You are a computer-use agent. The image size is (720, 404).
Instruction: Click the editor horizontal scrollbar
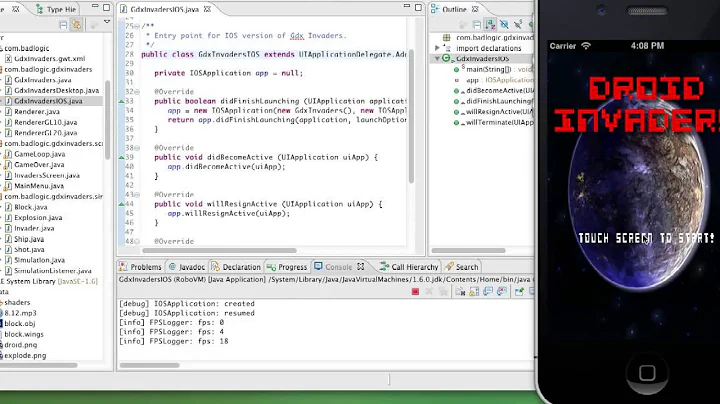coord(219,251)
